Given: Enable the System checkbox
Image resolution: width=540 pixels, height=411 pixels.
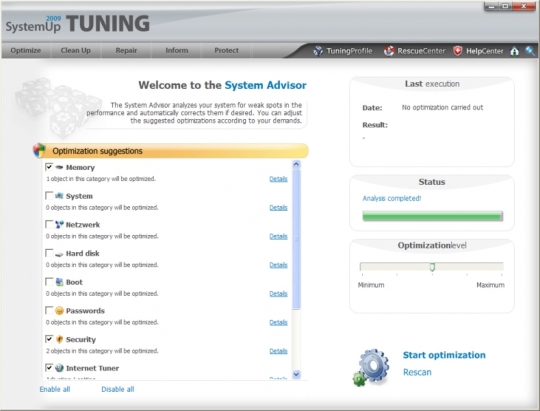Looking at the screenshot, I should 49,196.
